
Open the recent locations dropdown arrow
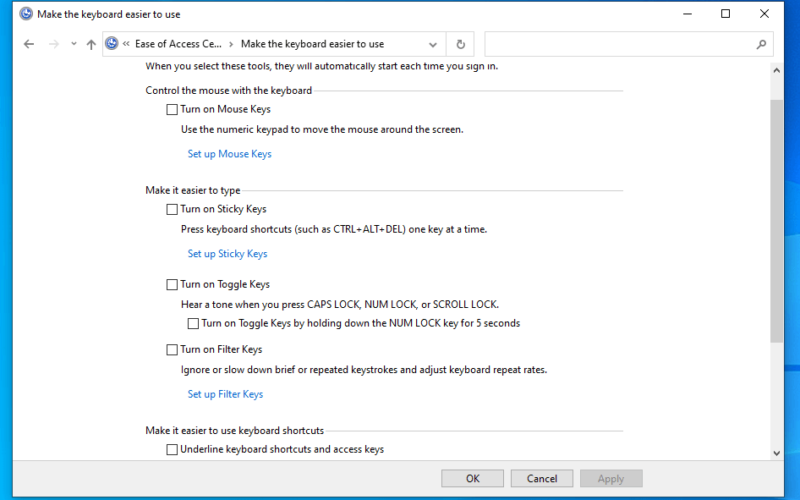[x=74, y=44]
